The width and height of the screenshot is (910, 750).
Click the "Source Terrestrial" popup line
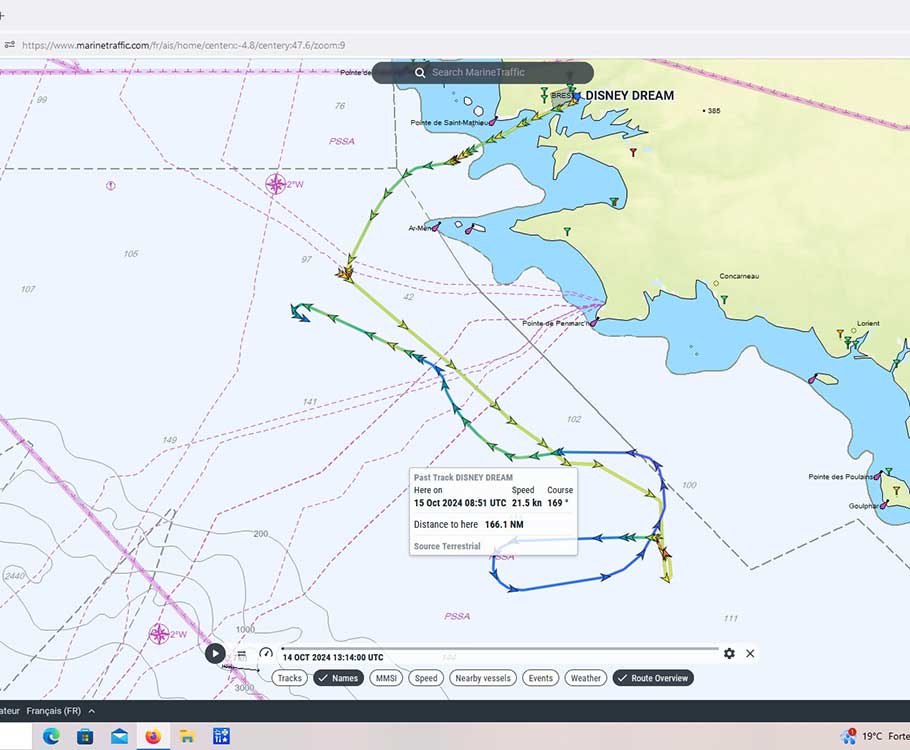447,546
